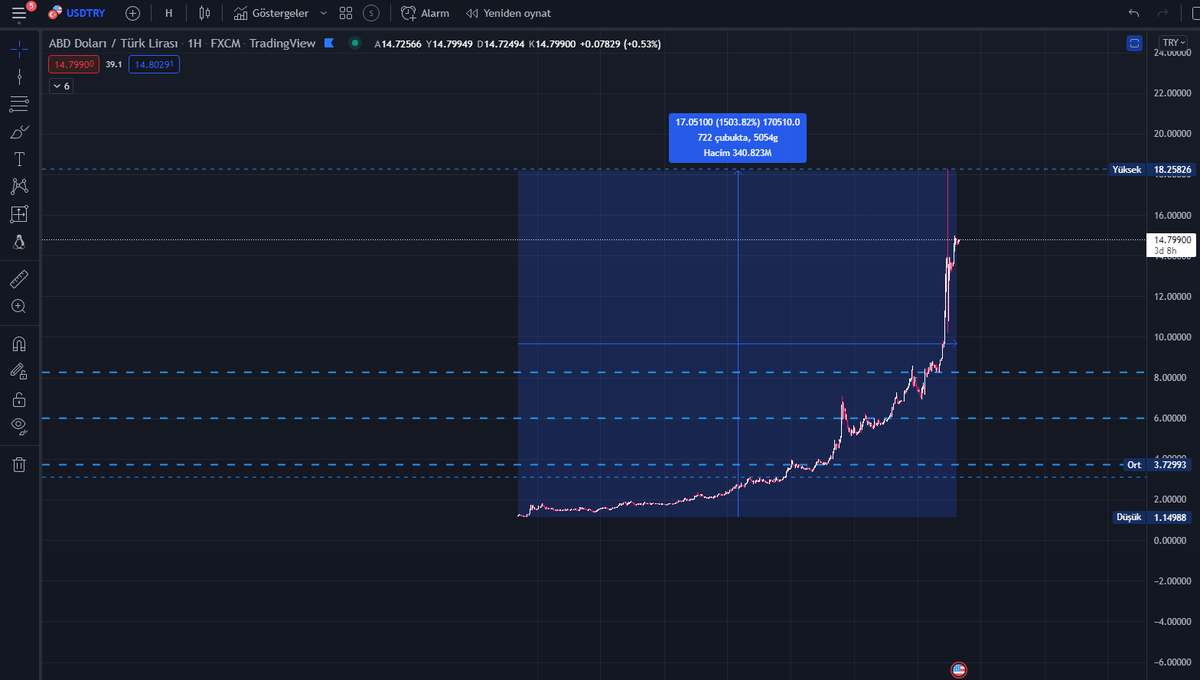Click the blue square button beside TRY
This screenshot has height=680, width=1200.
pos(1134,43)
